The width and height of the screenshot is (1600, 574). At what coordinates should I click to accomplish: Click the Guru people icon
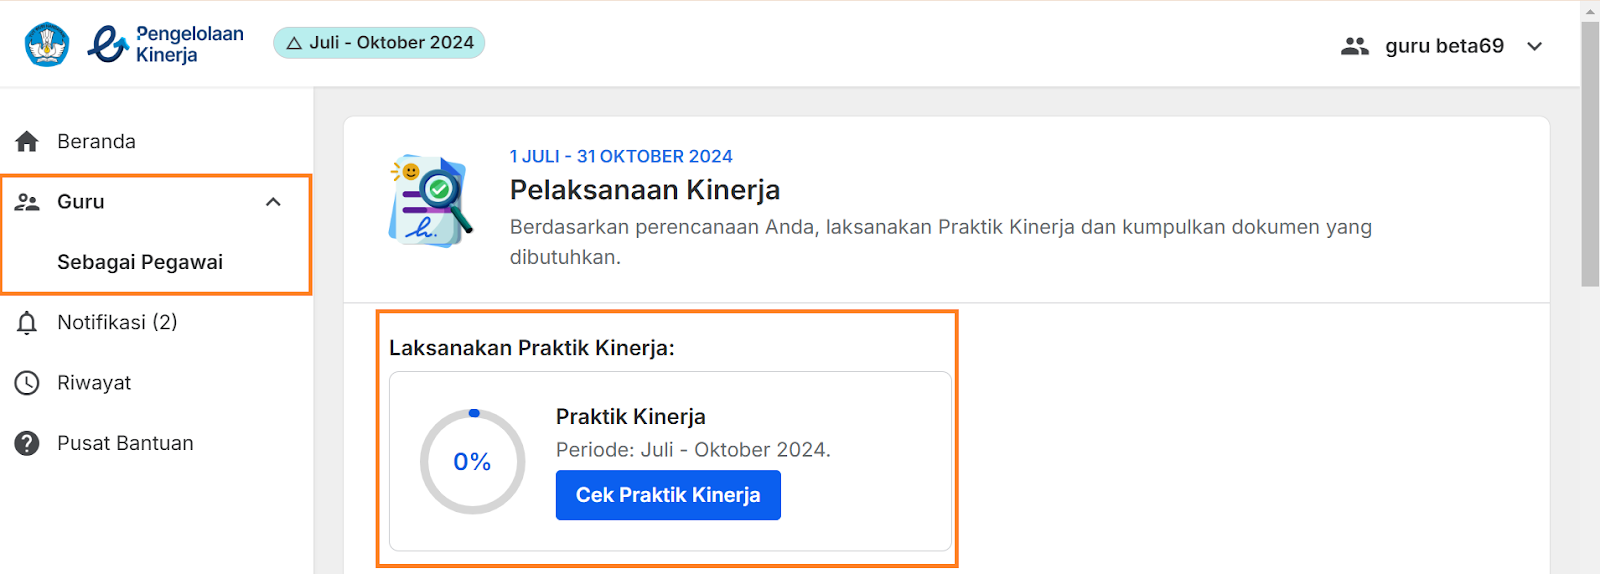[27, 202]
